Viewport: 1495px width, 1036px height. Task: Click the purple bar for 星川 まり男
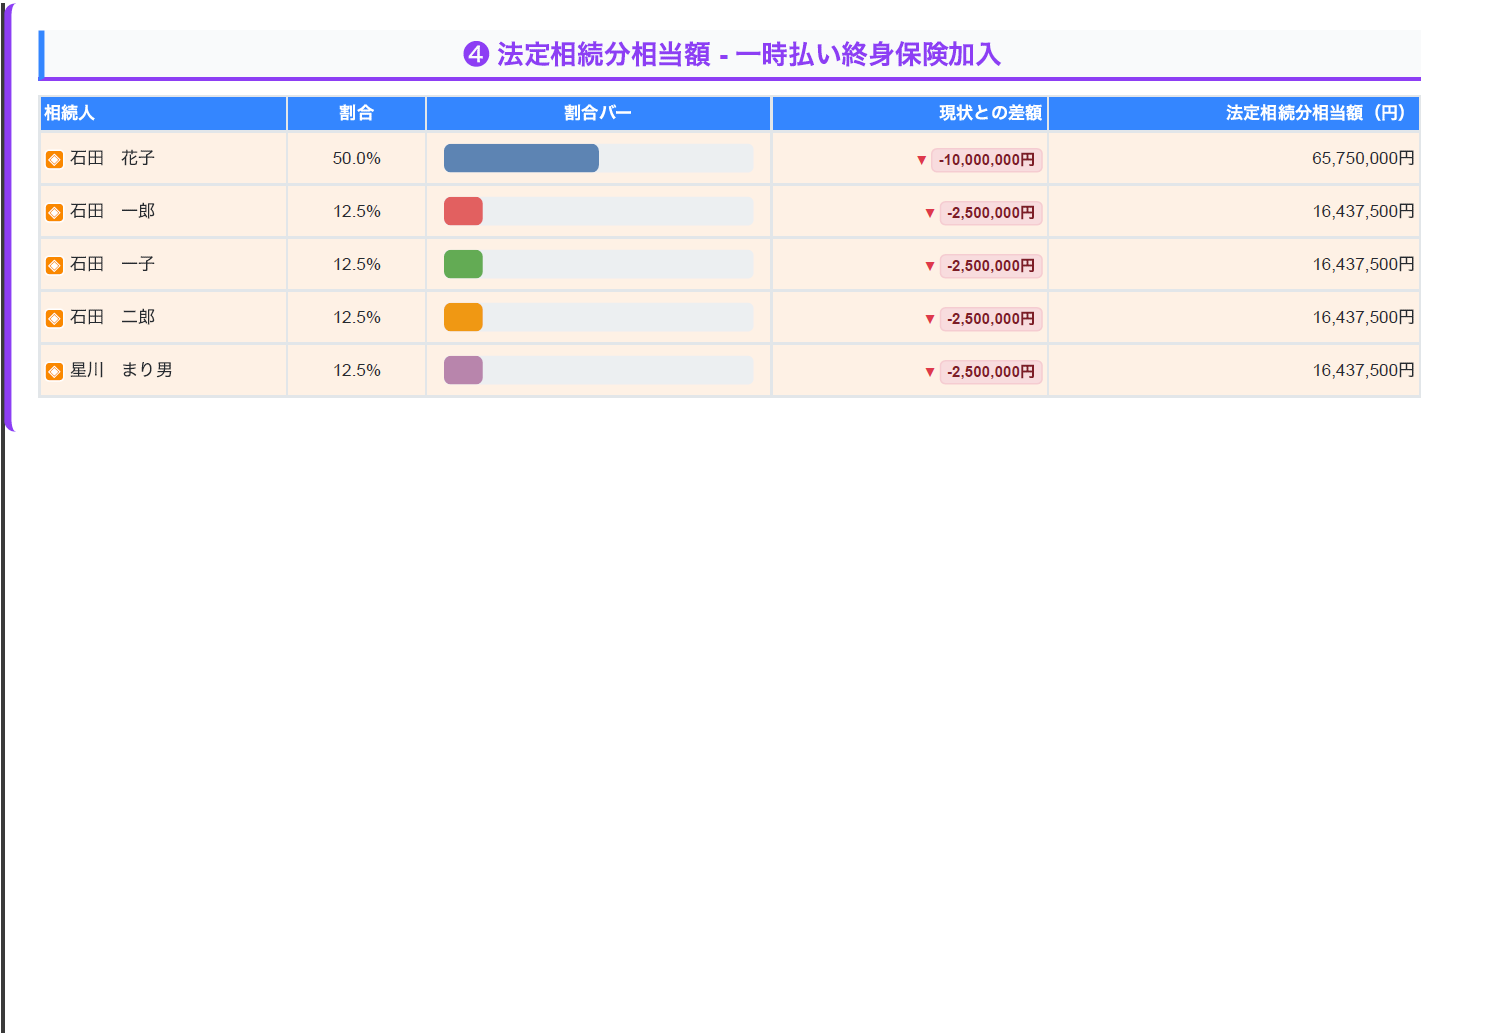tap(463, 370)
